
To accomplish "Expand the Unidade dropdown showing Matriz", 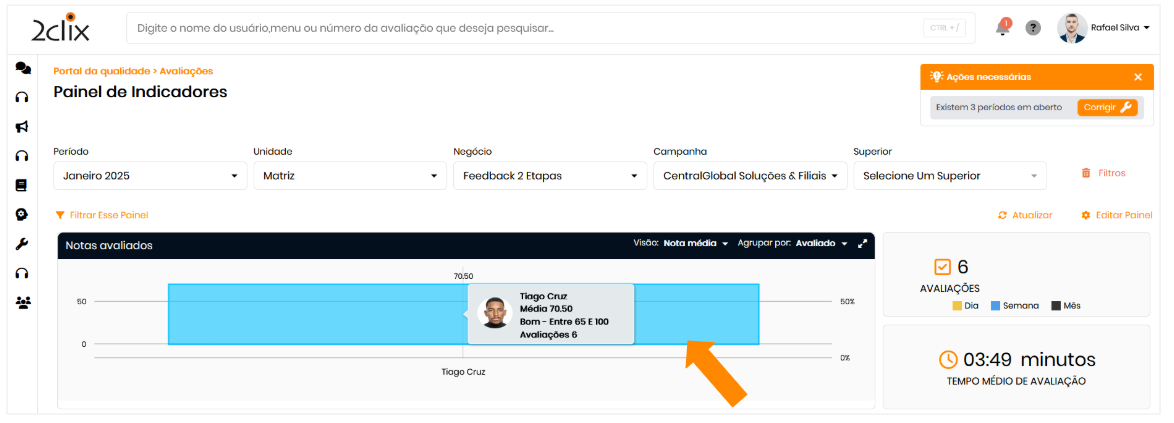I will coord(350,176).
